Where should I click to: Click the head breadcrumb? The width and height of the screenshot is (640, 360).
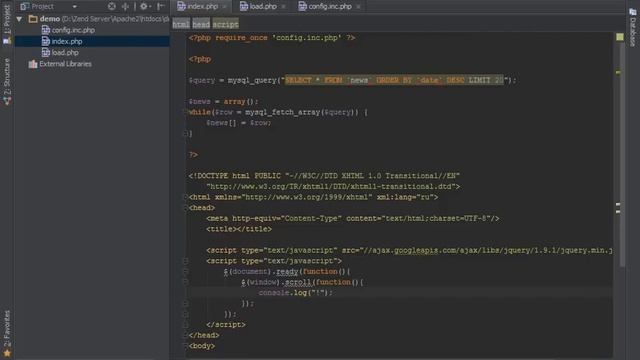point(201,24)
